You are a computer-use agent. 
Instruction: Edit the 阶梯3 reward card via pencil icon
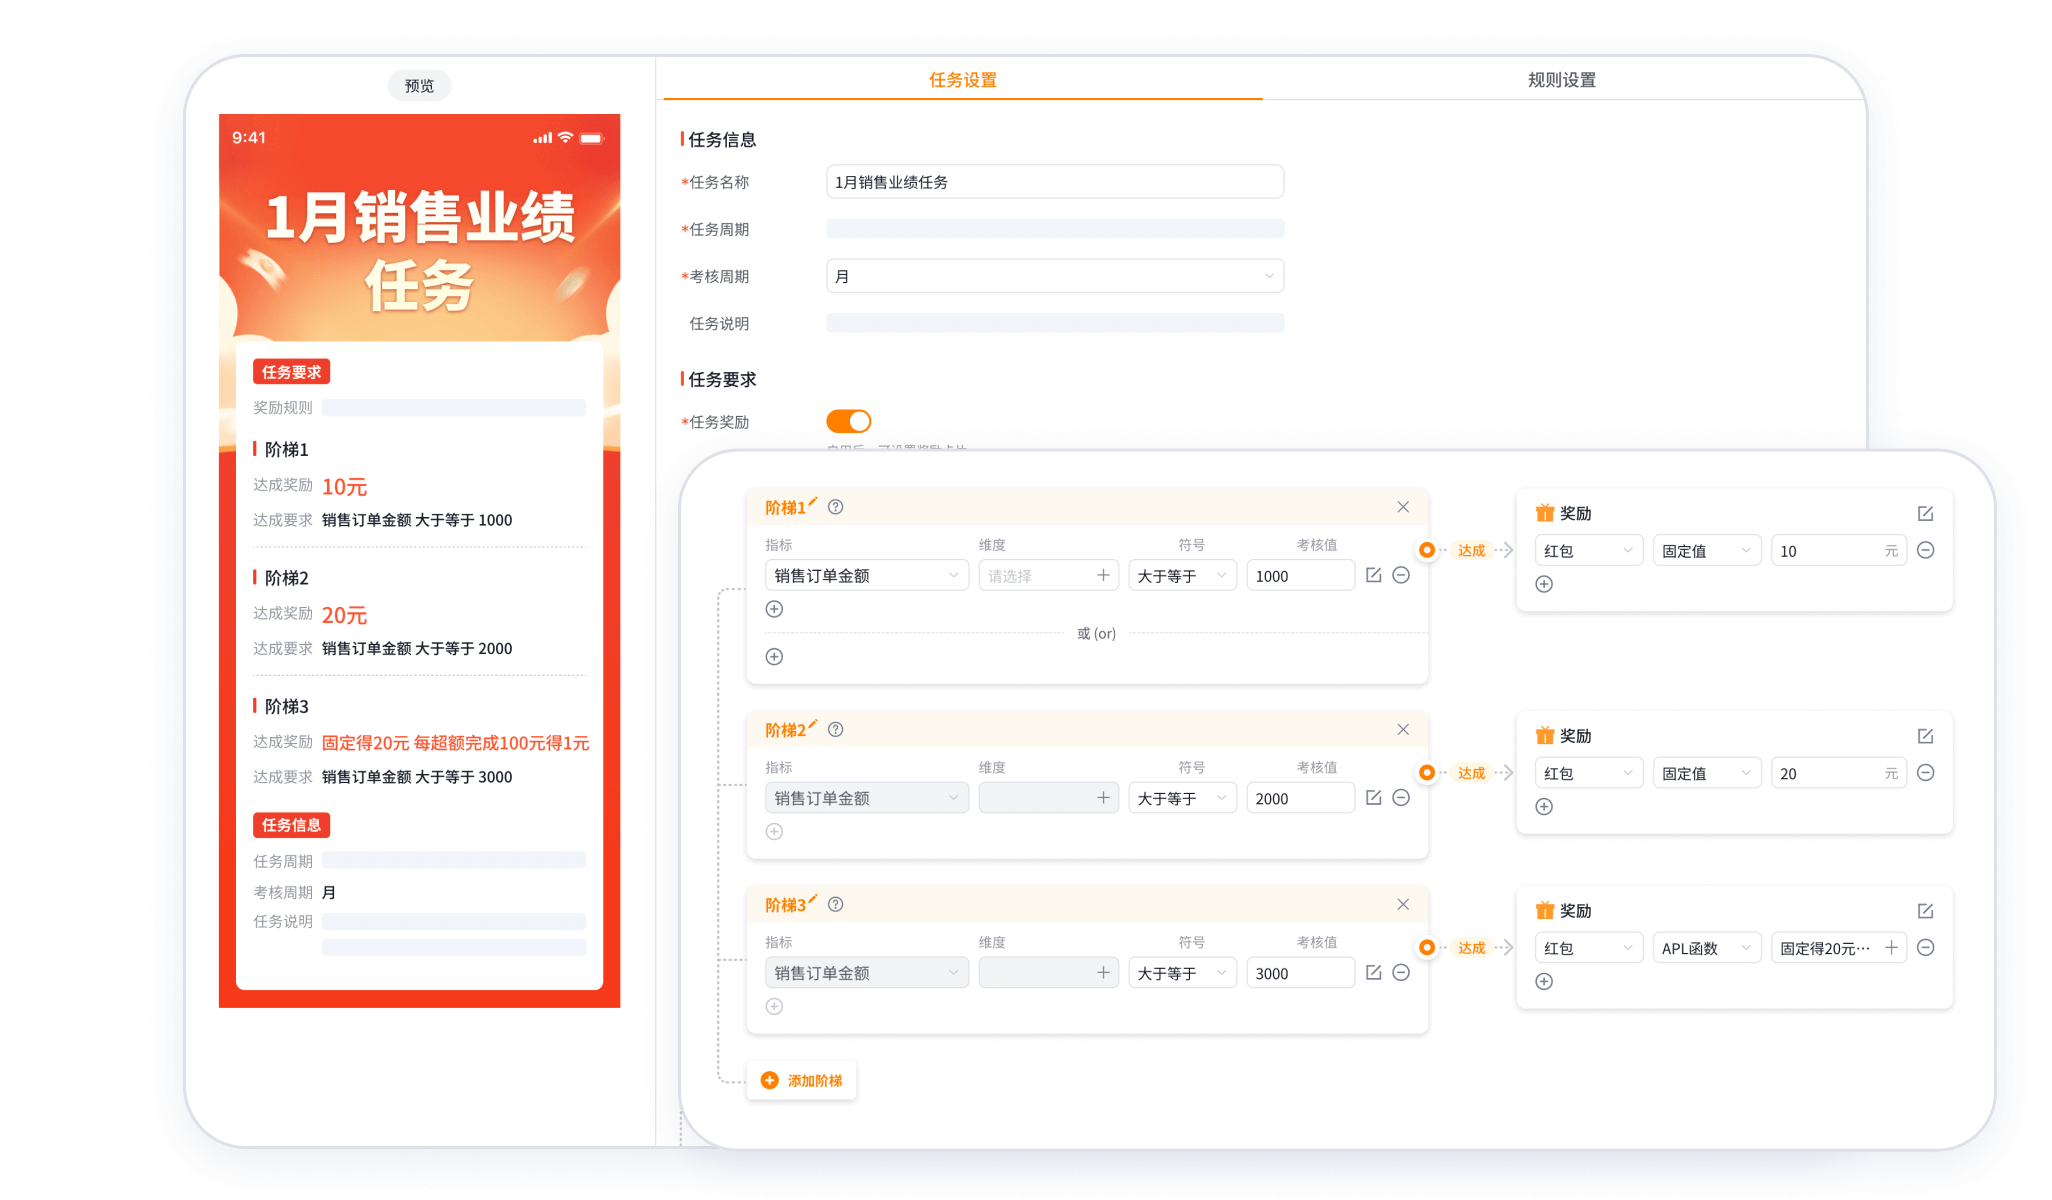pos(1925,911)
